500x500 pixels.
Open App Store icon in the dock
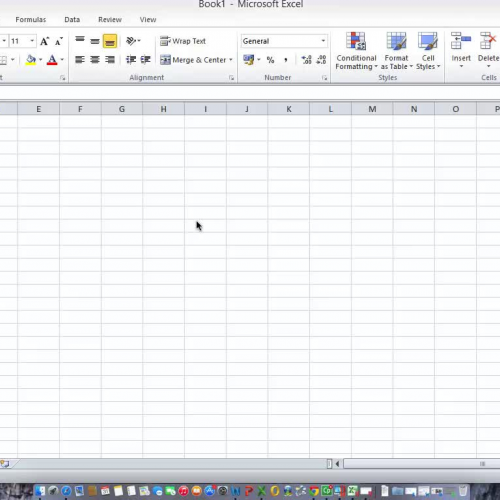click(x=210, y=491)
